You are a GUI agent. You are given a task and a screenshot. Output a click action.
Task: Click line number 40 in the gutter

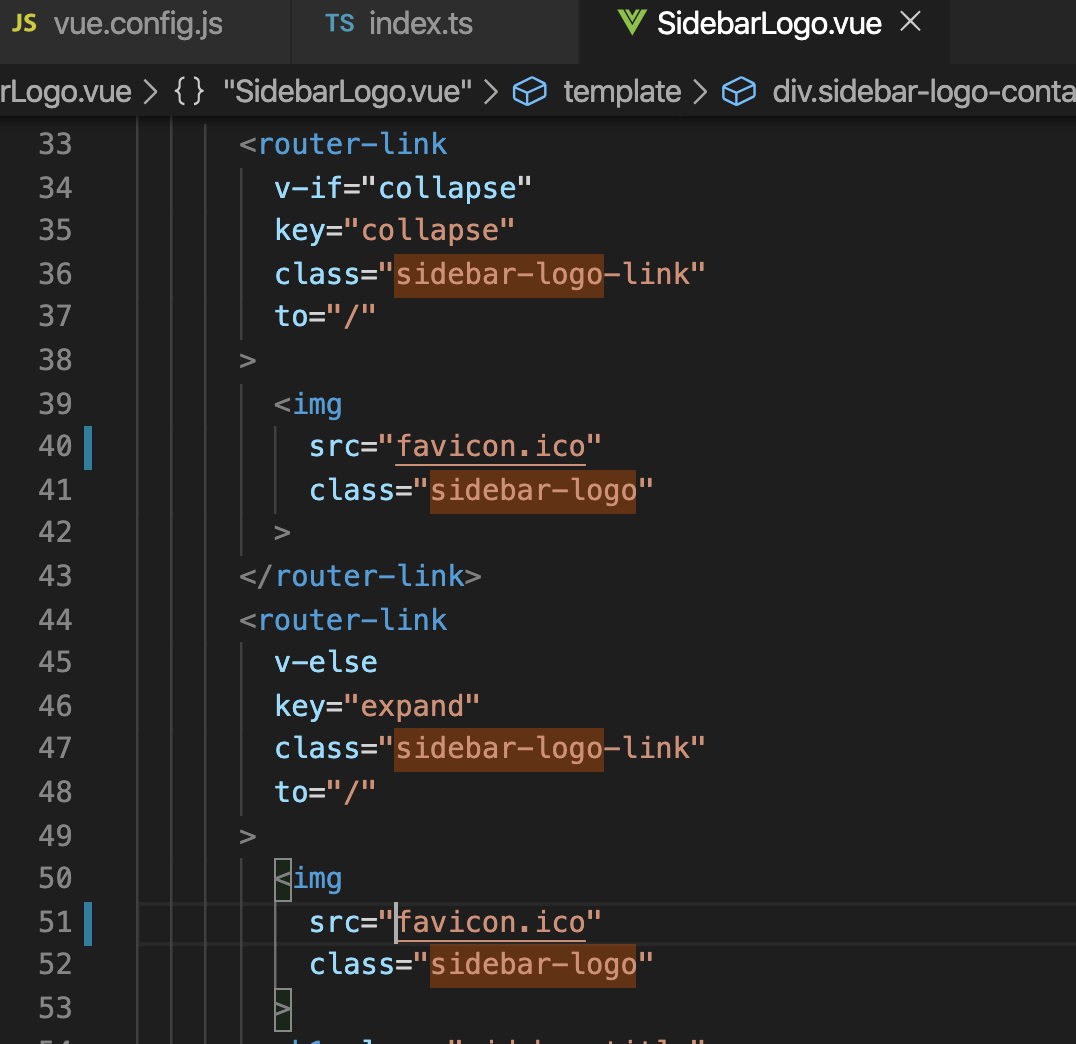(x=55, y=447)
